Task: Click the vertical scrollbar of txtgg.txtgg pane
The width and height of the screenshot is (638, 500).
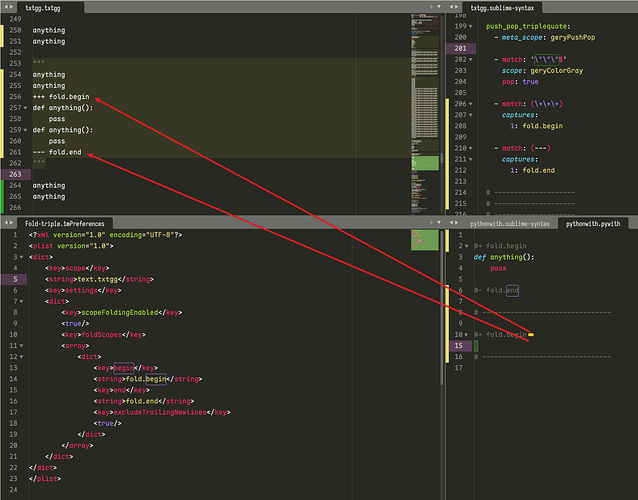Action: pos(442,159)
